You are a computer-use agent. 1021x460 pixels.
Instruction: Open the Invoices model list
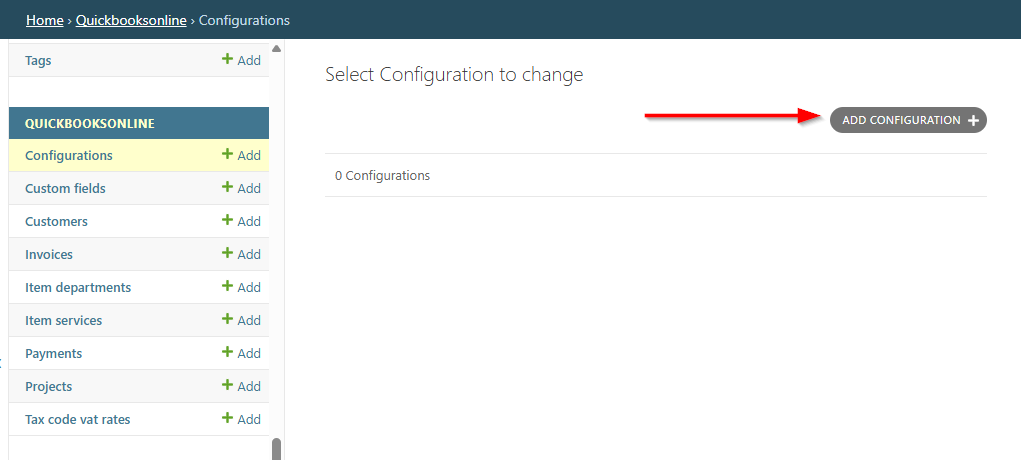pos(49,255)
